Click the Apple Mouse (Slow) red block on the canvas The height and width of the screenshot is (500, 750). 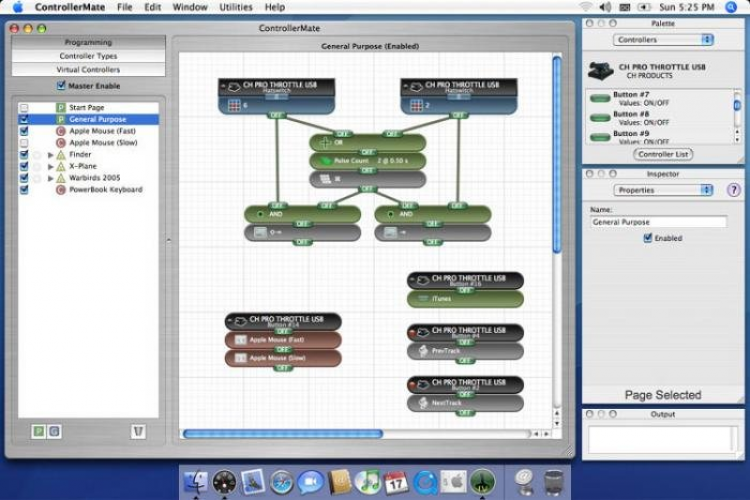coord(283,358)
